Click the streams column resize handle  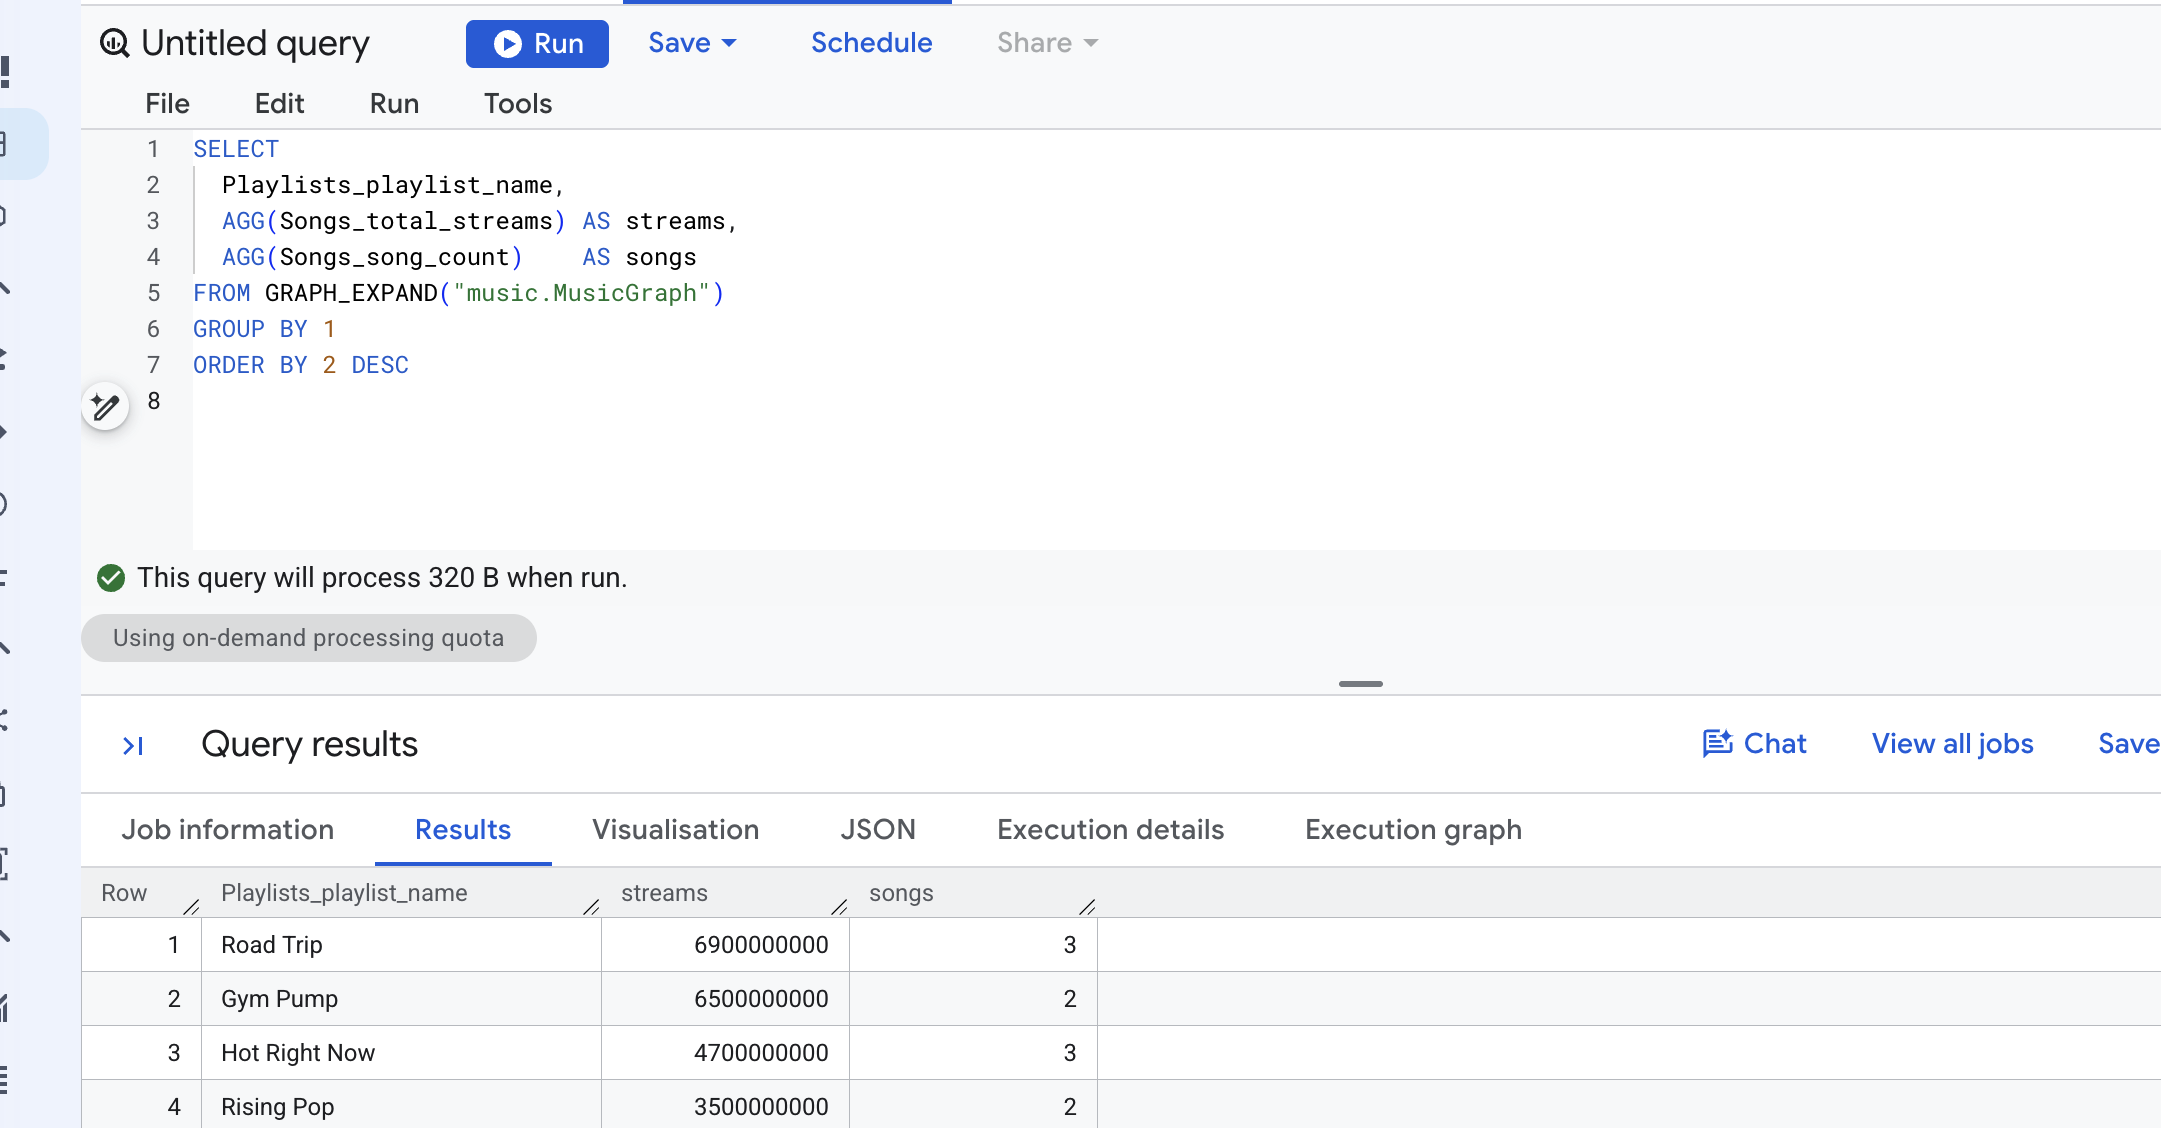(839, 907)
